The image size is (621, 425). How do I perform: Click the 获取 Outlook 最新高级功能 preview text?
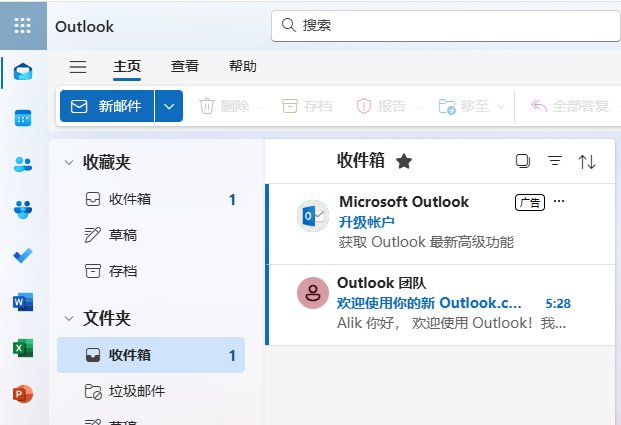tap(426, 242)
